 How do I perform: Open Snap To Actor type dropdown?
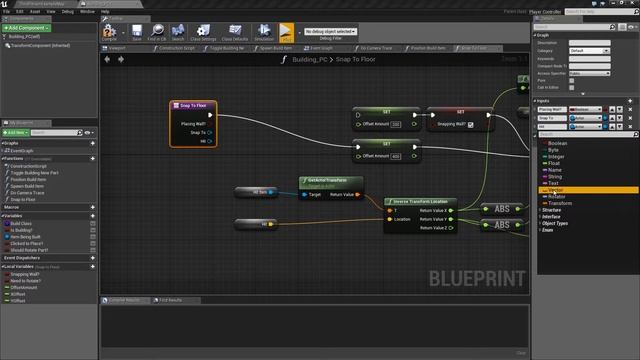click(585, 118)
